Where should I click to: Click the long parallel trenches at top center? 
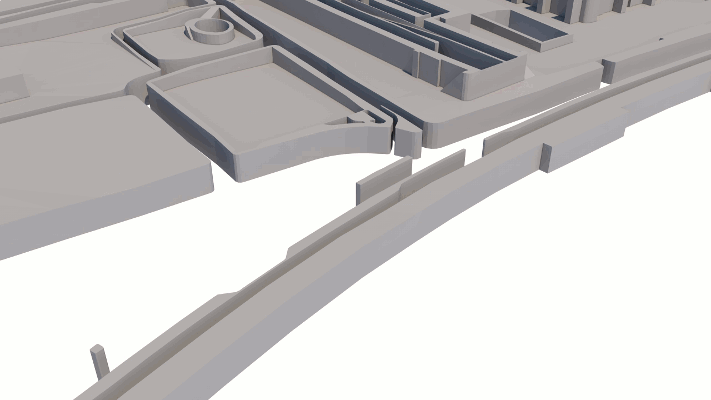click(x=400, y=30)
